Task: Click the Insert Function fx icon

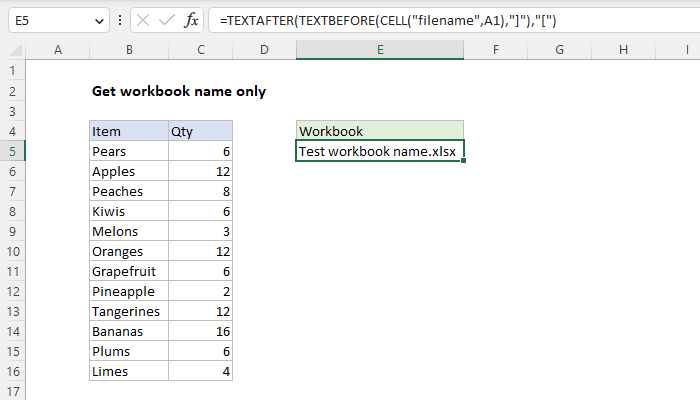Action: [x=191, y=20]
